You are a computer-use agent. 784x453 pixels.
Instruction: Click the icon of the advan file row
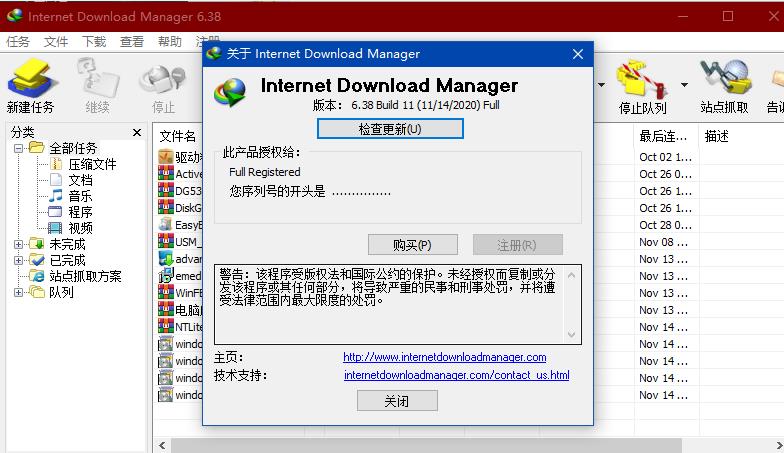166,258
